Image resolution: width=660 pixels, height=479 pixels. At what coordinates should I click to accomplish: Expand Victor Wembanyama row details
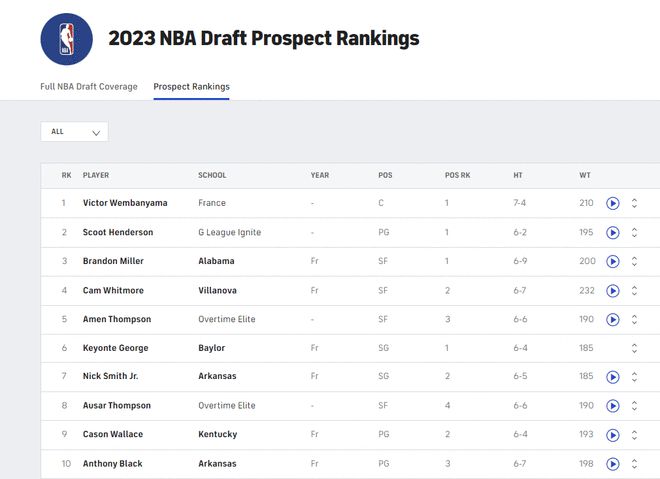click(x=634, y=203)
